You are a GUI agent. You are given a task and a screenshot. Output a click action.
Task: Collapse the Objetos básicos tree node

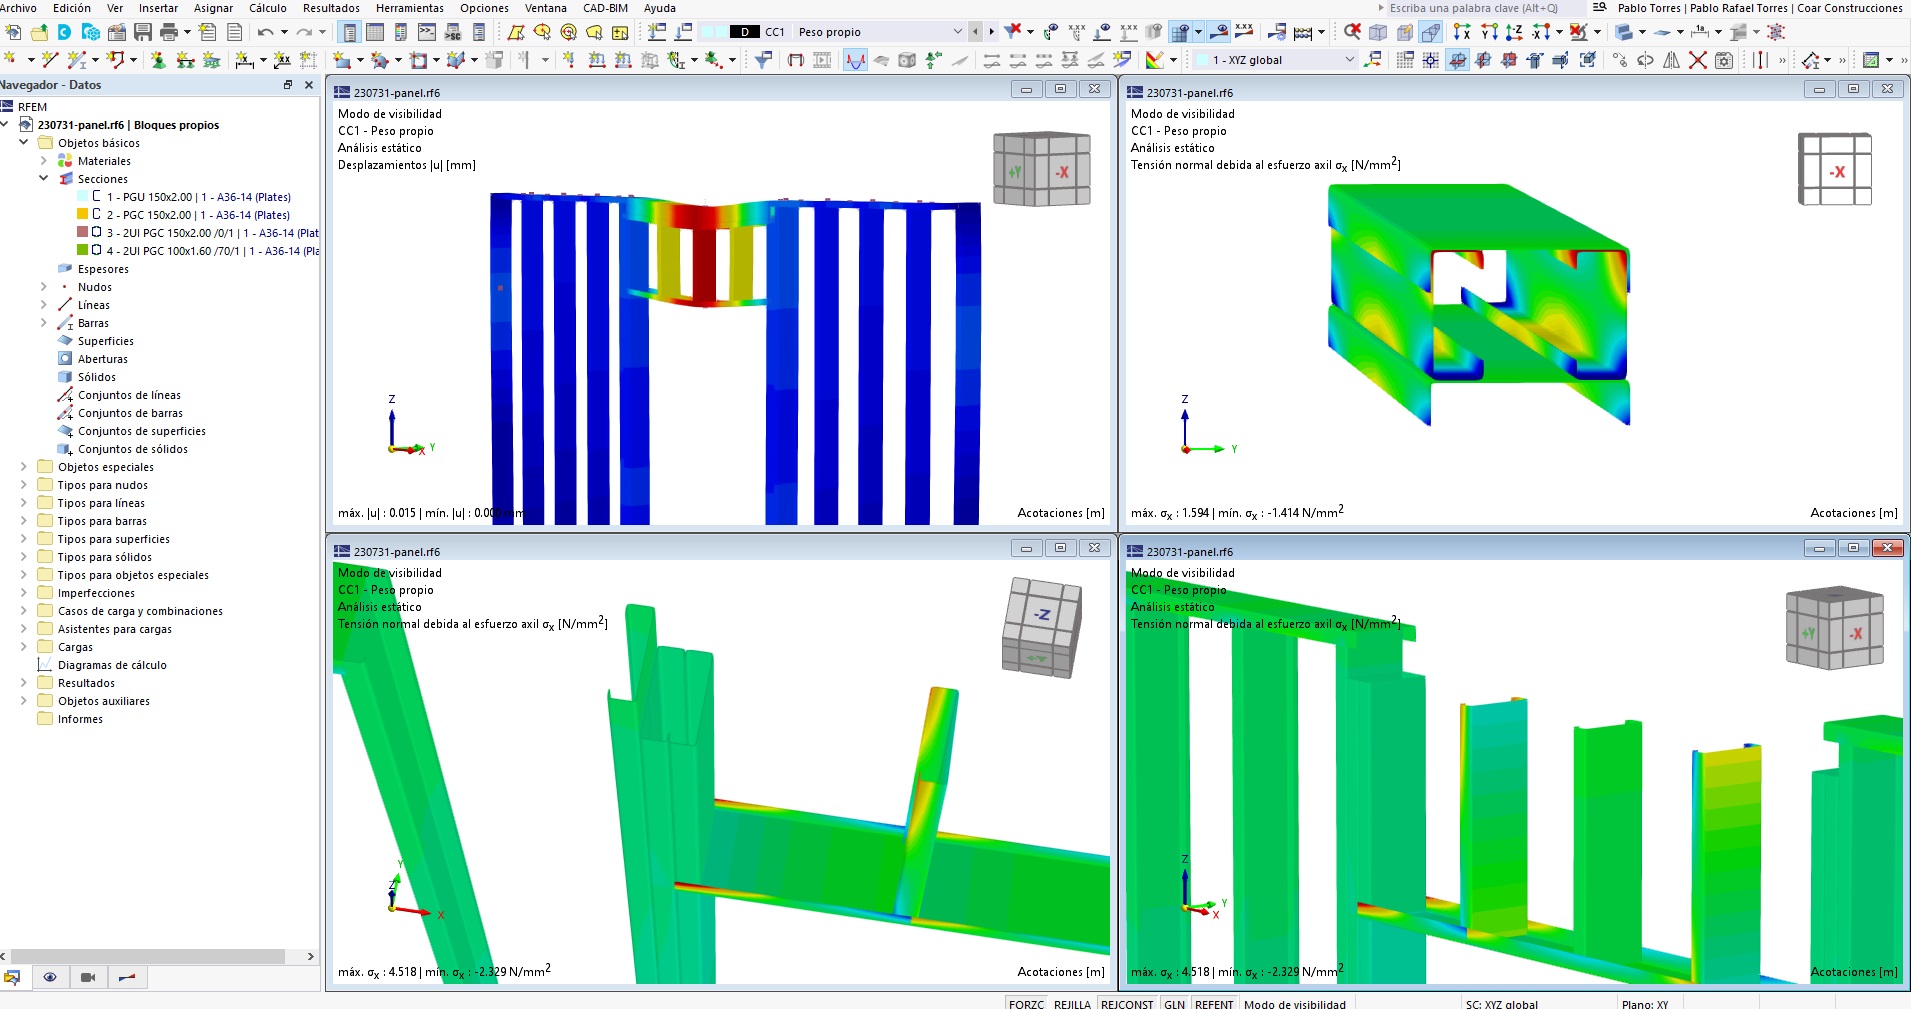pos(23,143)
